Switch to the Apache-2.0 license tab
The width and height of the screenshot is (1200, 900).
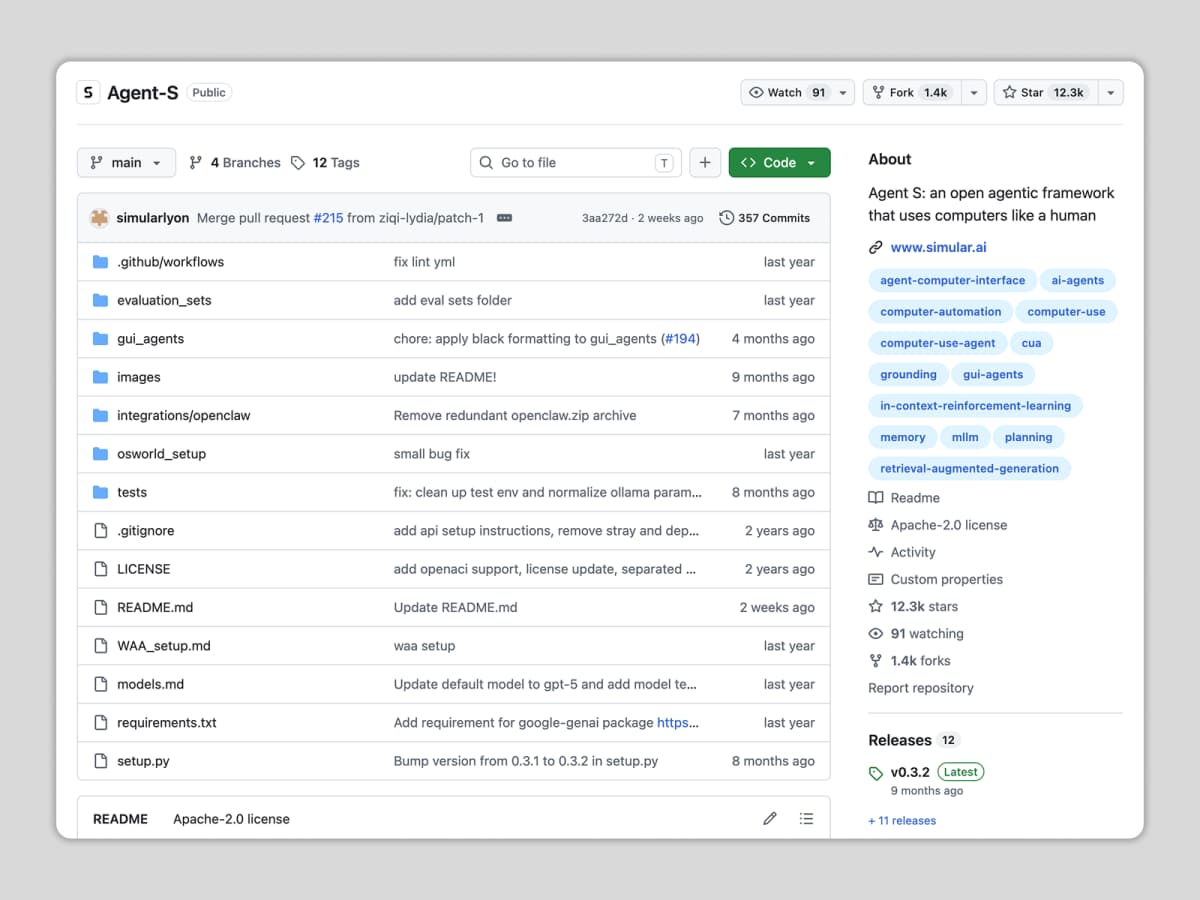point(231,819)
